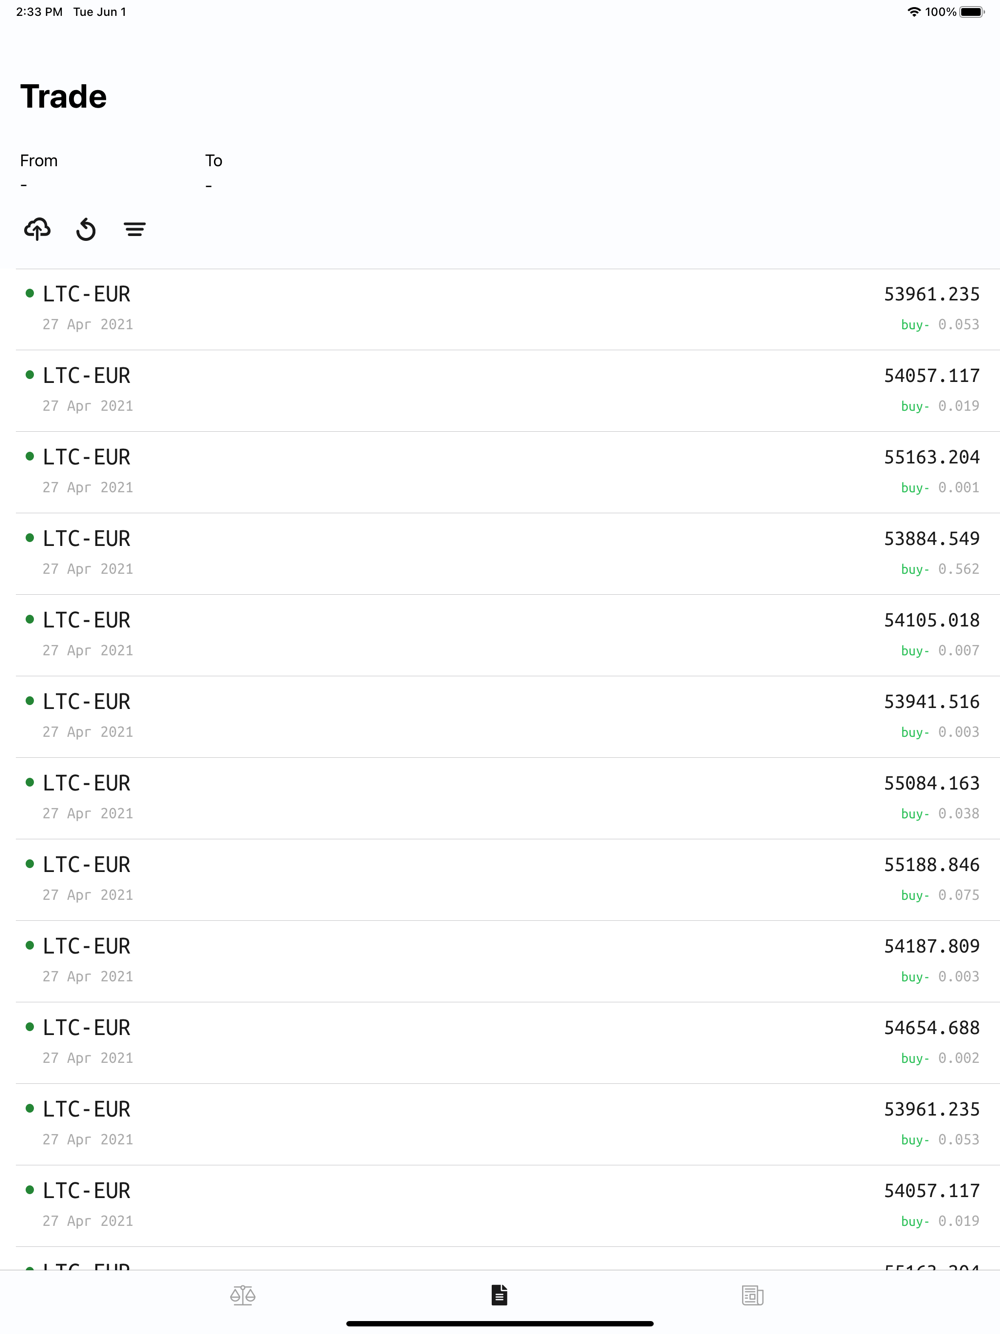Tap the battery indicator in status bar
The height and width of the screenshot is (1334, 1000).
(972, 12)
